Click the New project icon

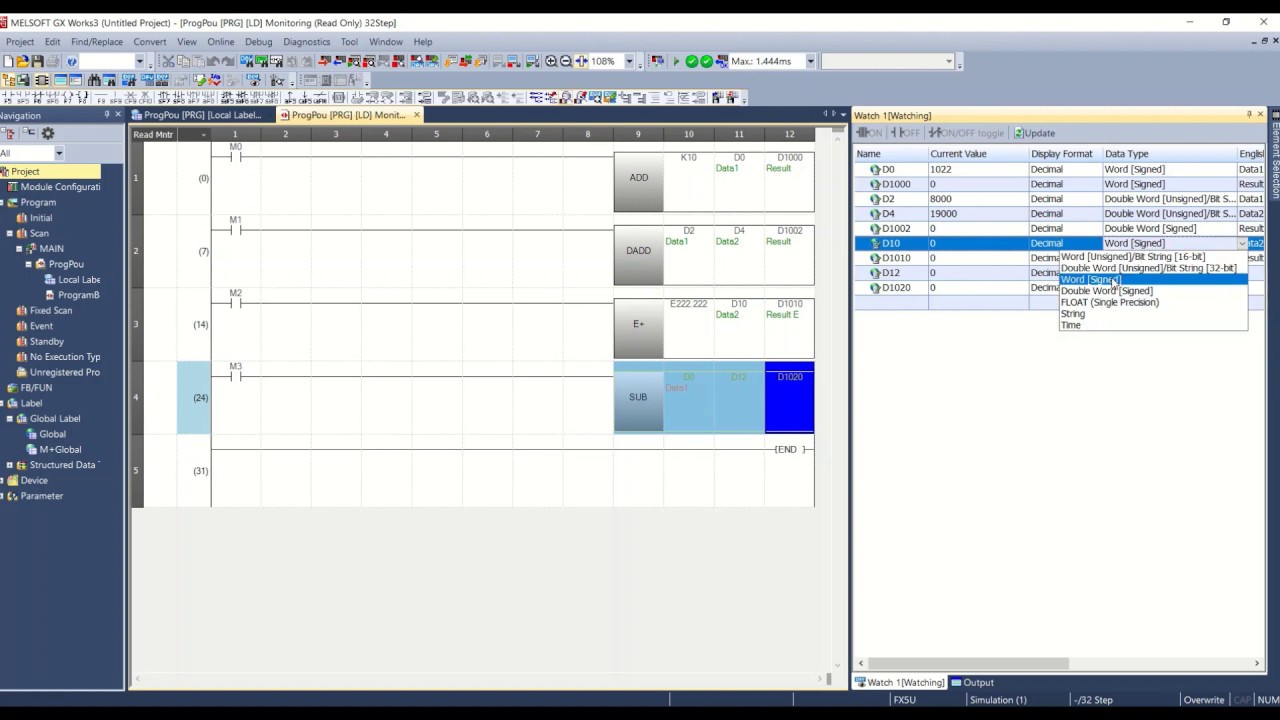pos(8,61)
